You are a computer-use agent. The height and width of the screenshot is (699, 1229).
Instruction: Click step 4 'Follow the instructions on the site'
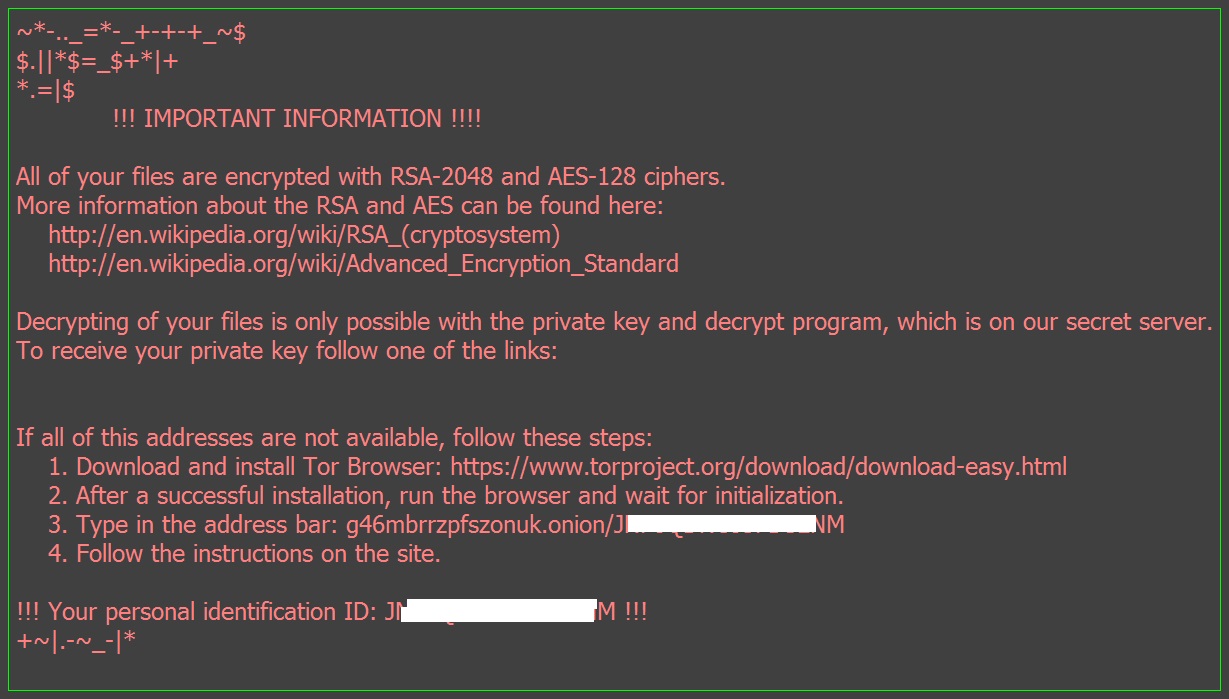258,553
